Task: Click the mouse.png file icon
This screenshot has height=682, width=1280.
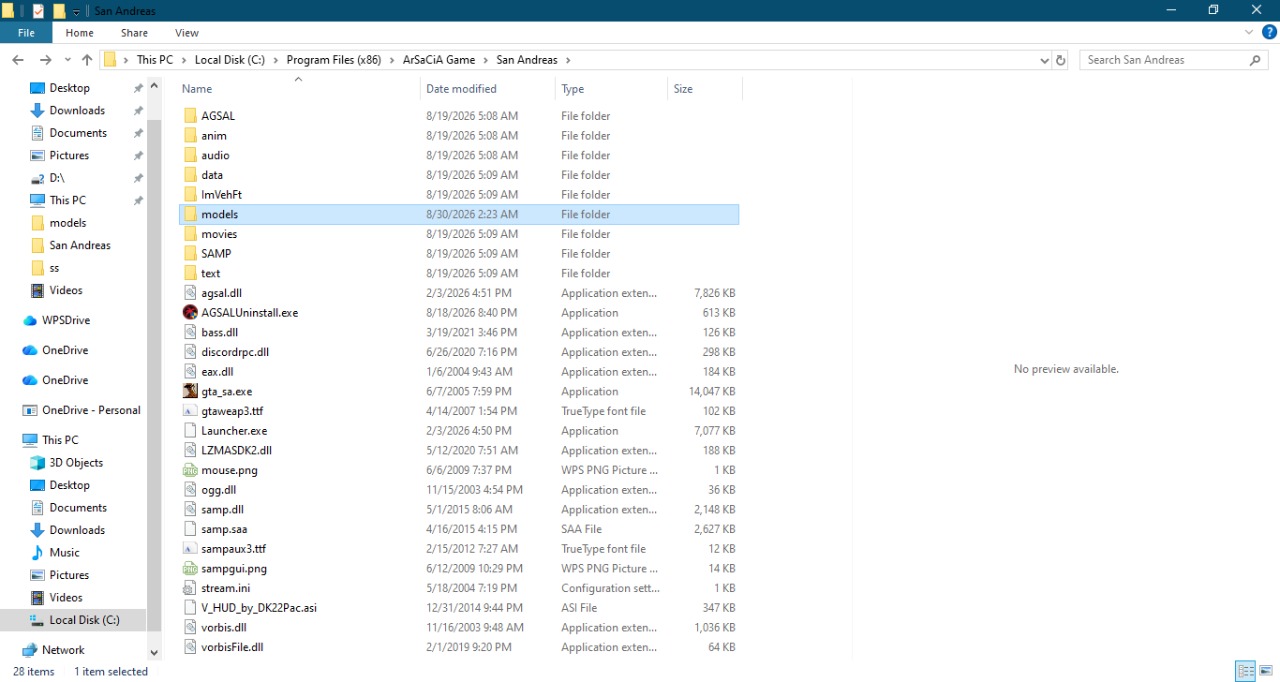Action: (191, 470)
